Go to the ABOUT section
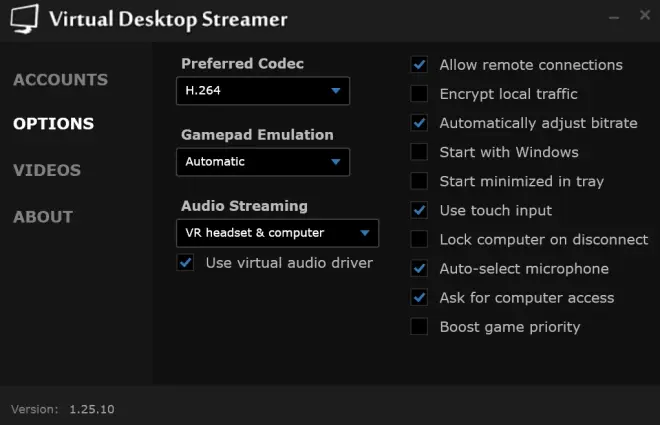This screenshot has height=425, width=660. tap(43, 217)
